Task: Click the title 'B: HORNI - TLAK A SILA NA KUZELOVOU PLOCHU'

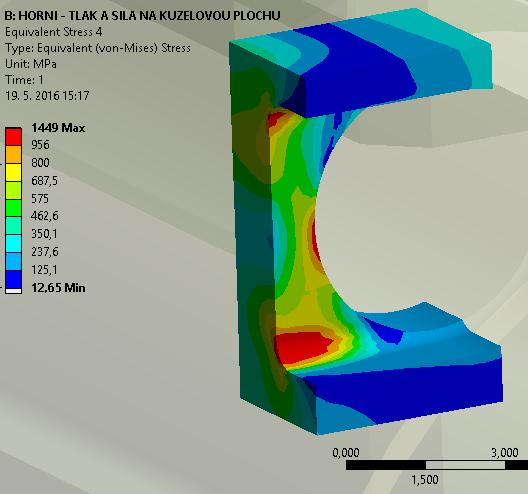Action: pos(142,16)
